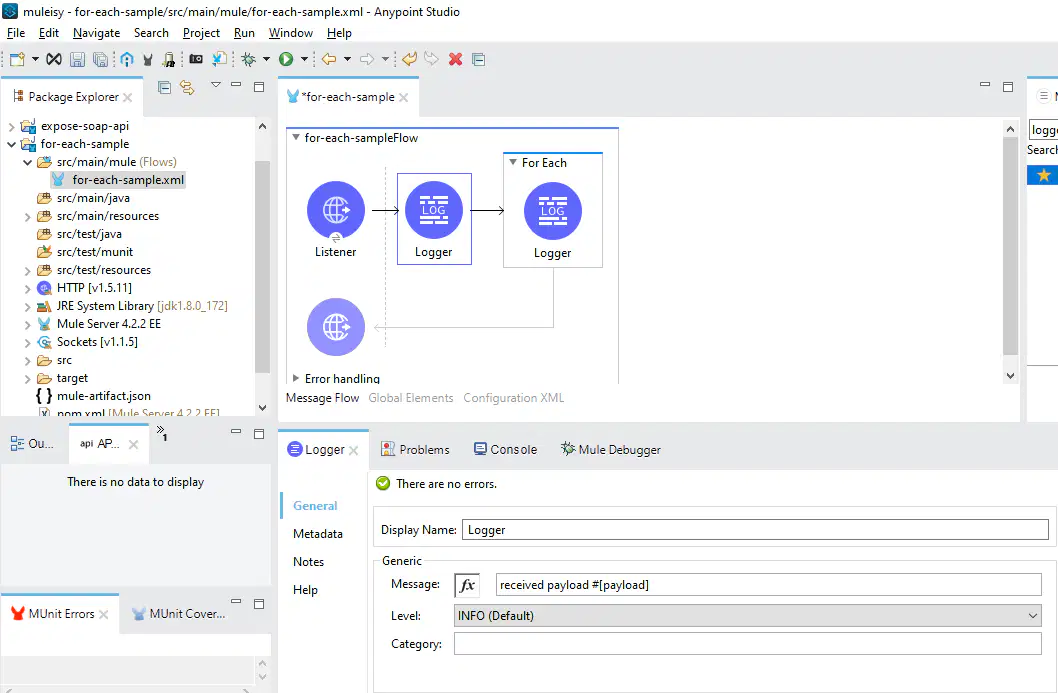The width and height of the screenshot is (1058, 693).
Task: Open the Back history dropdown arrow
Action: (347, 59)
